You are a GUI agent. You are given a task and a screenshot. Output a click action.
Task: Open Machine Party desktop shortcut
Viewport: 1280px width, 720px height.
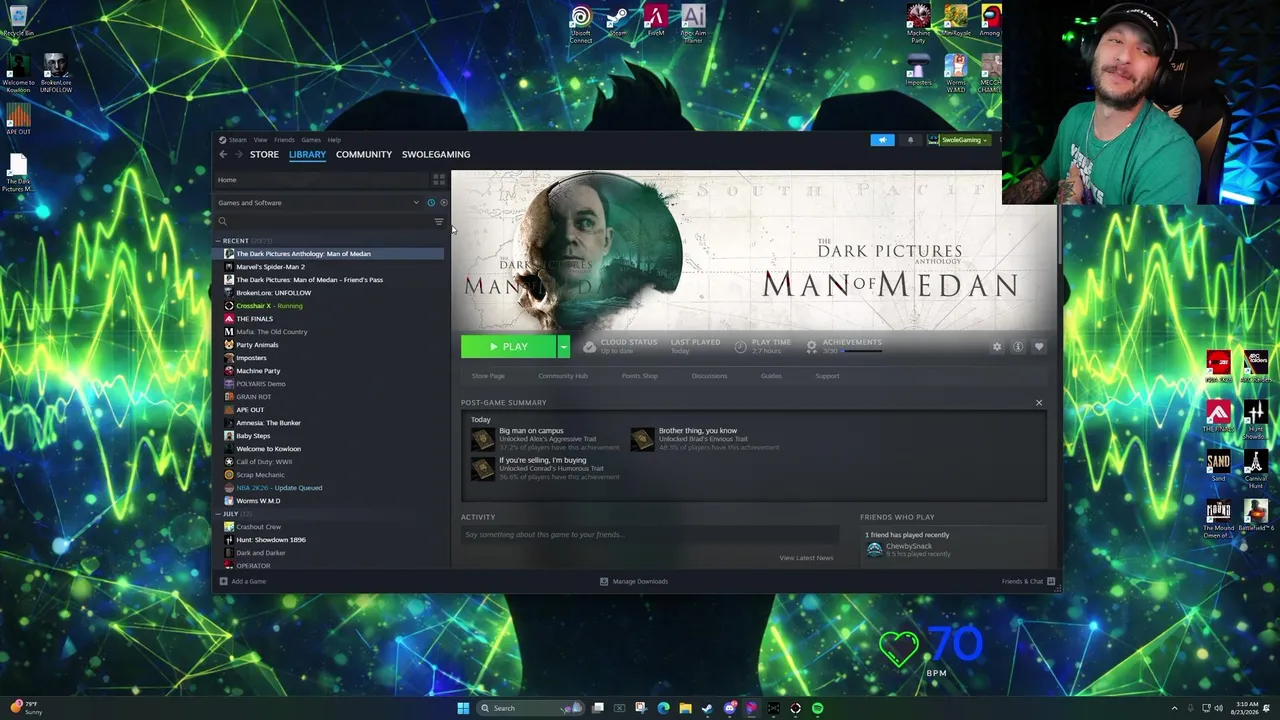pos(918,24)
